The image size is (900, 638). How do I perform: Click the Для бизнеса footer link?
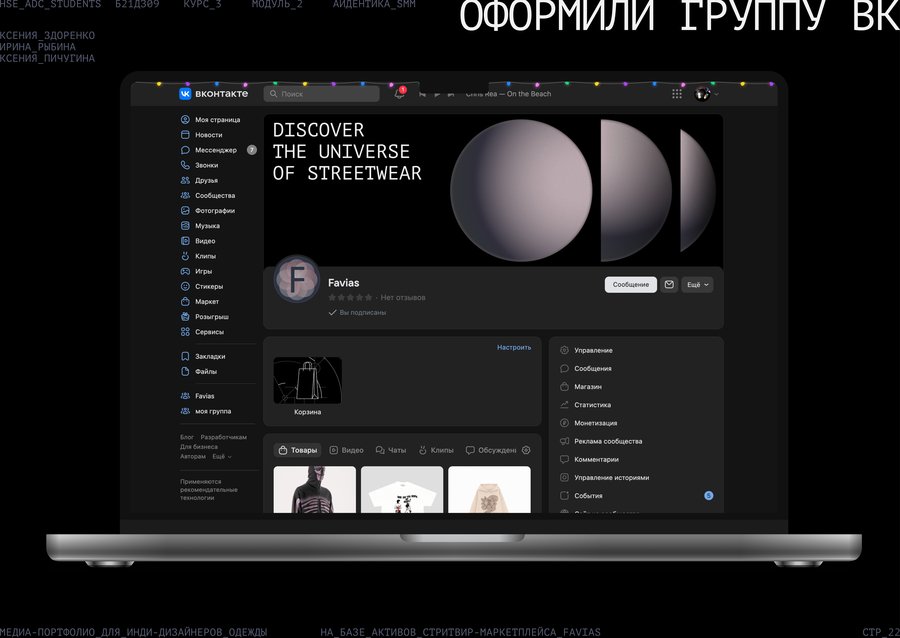[x=199, y=447]
